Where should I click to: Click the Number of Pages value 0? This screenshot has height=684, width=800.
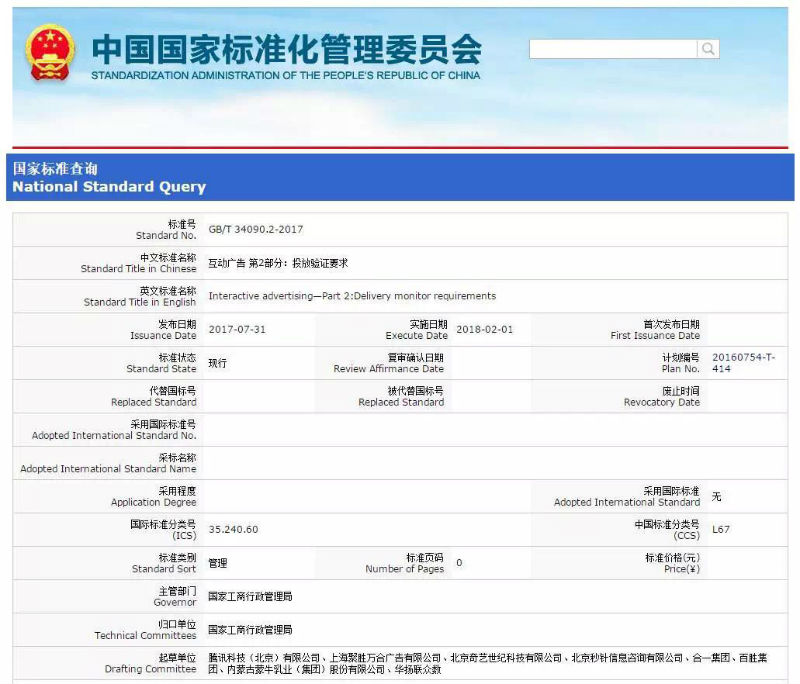click(459, 563)
